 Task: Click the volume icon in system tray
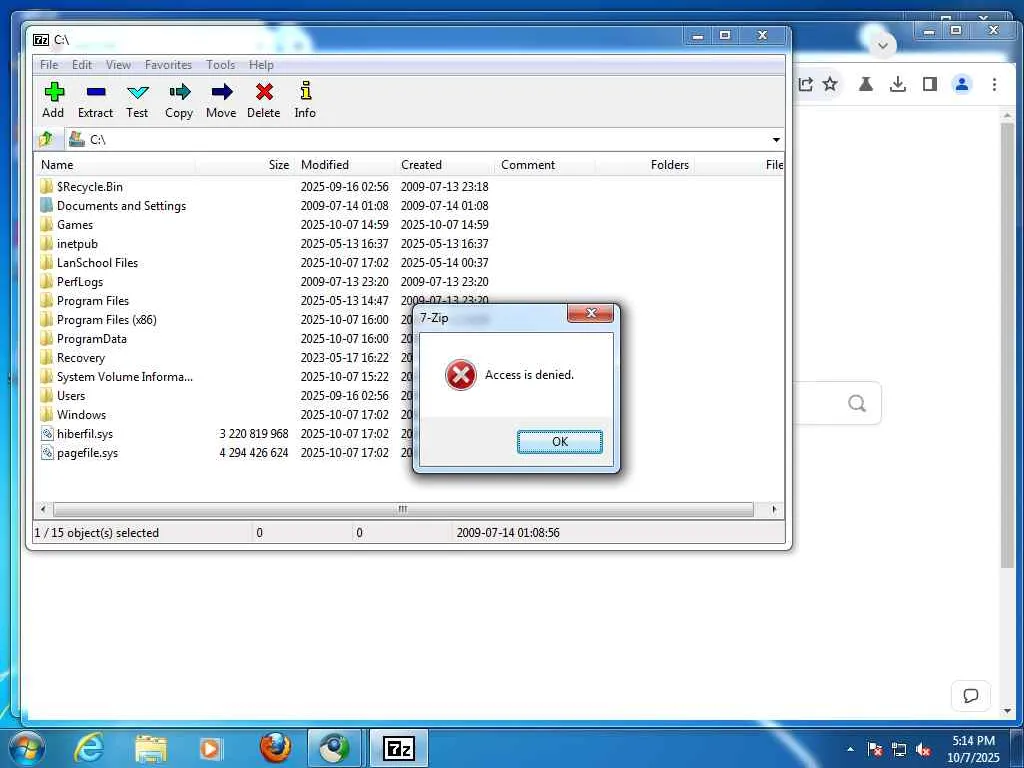pos(923,750)
